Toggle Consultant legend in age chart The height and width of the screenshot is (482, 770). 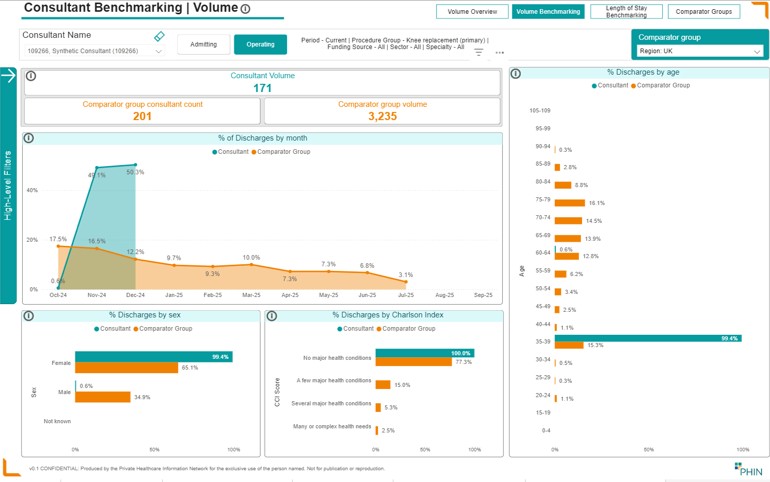(610, 85)
